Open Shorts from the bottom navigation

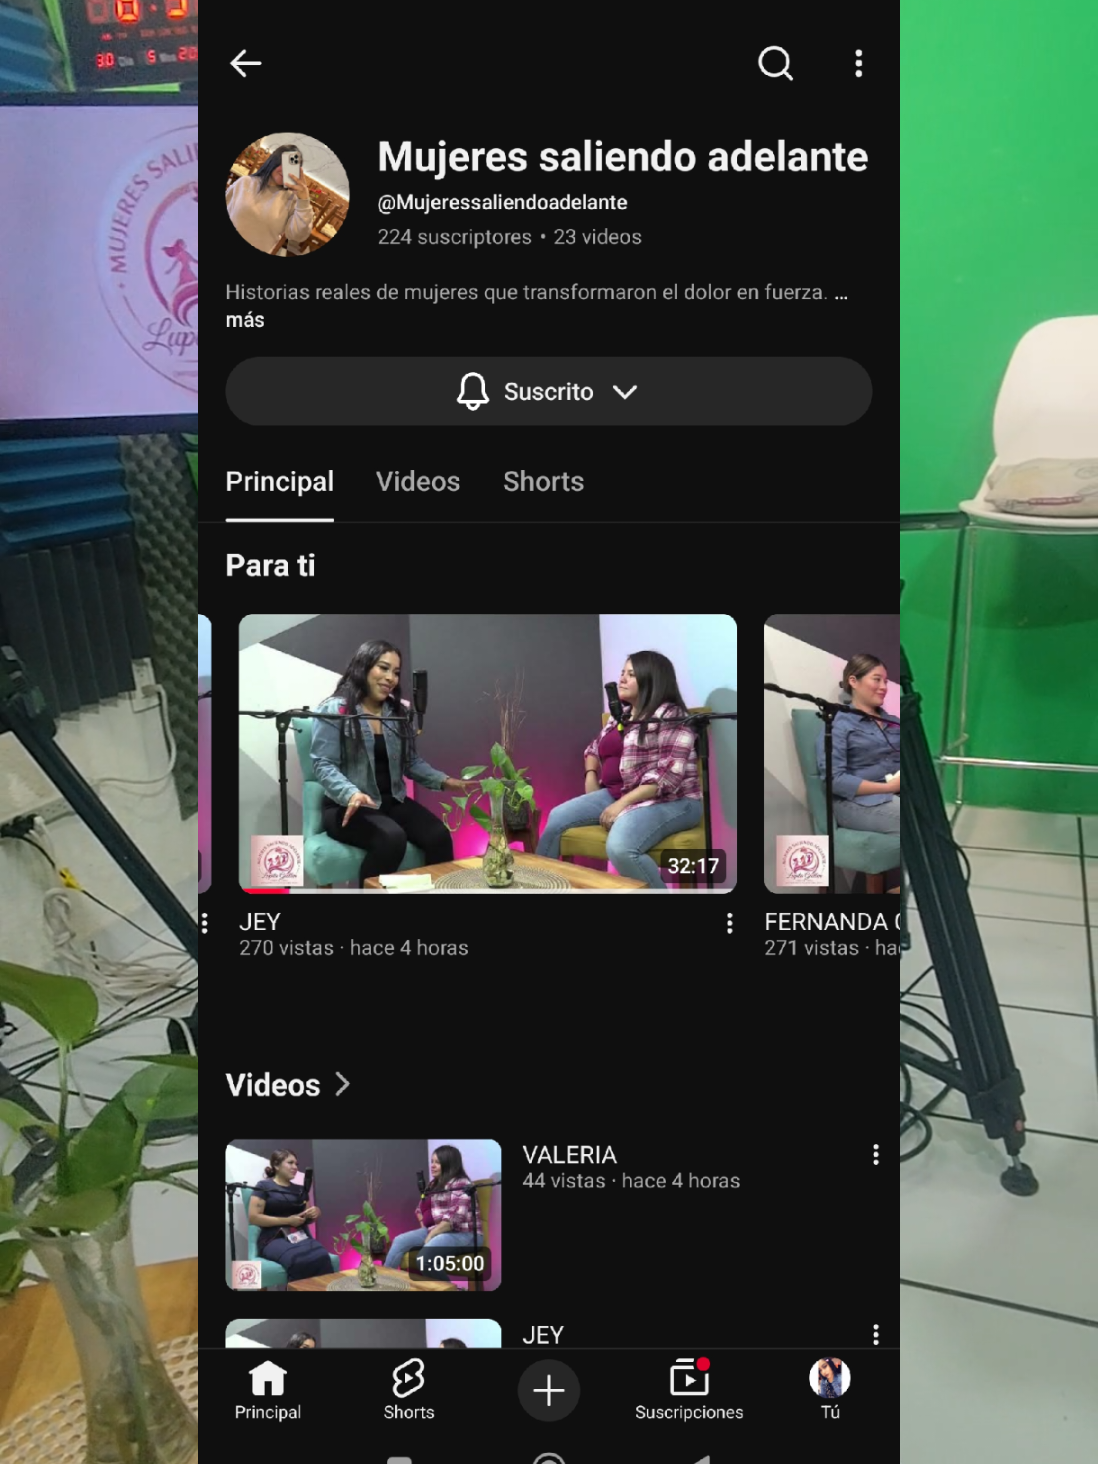pos(409,1390)
